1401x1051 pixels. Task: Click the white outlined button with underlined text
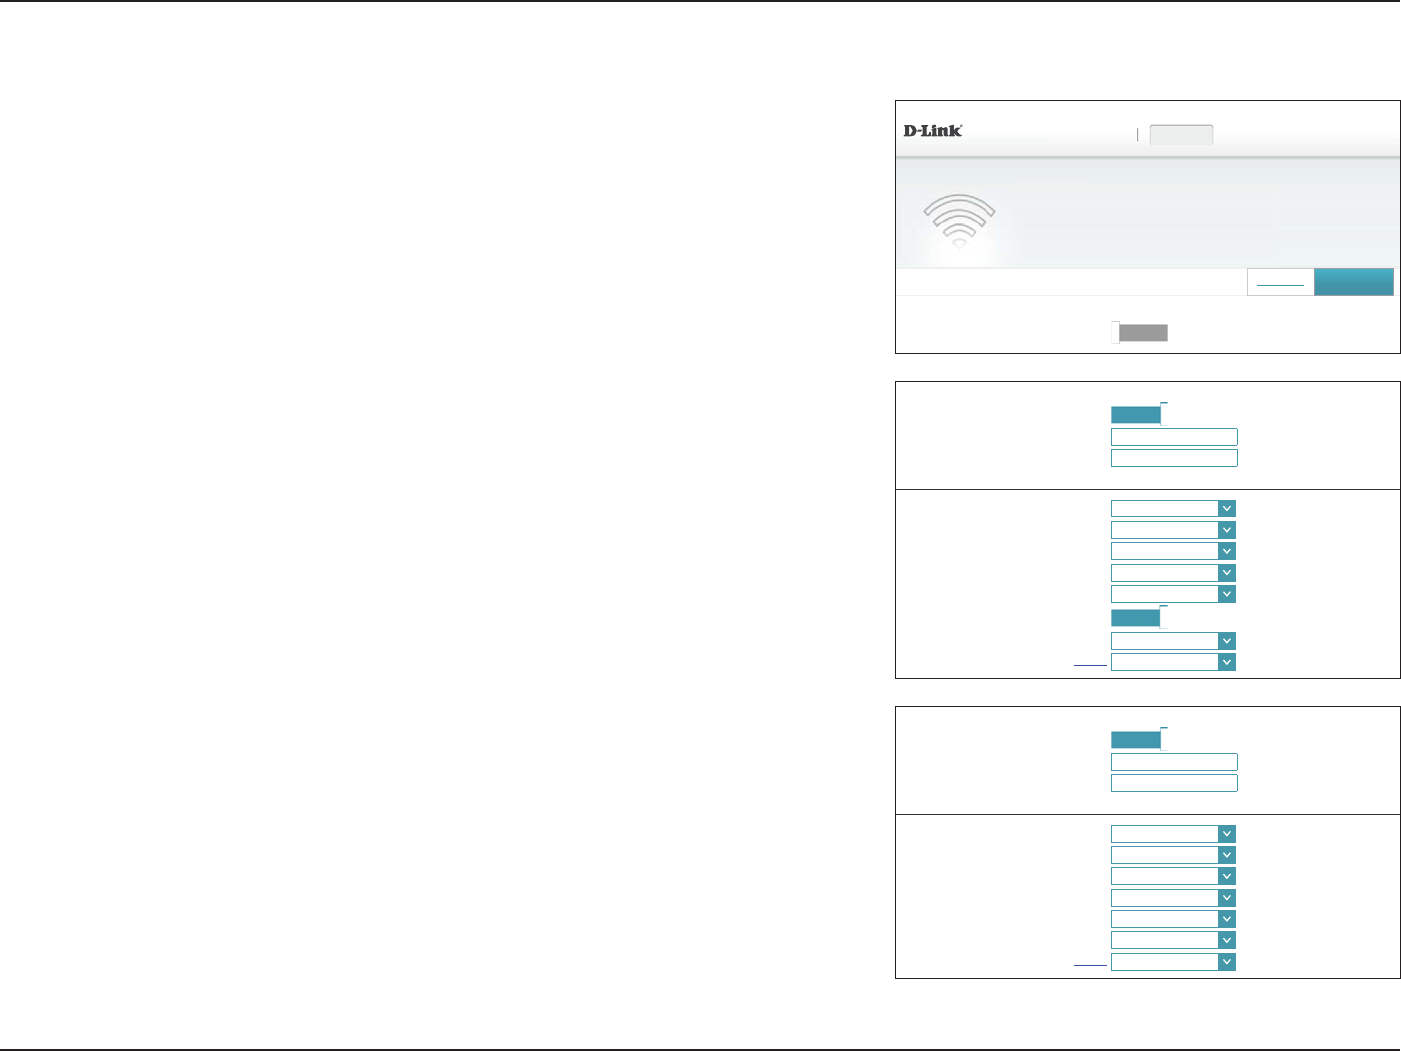tap(1280, 282)
